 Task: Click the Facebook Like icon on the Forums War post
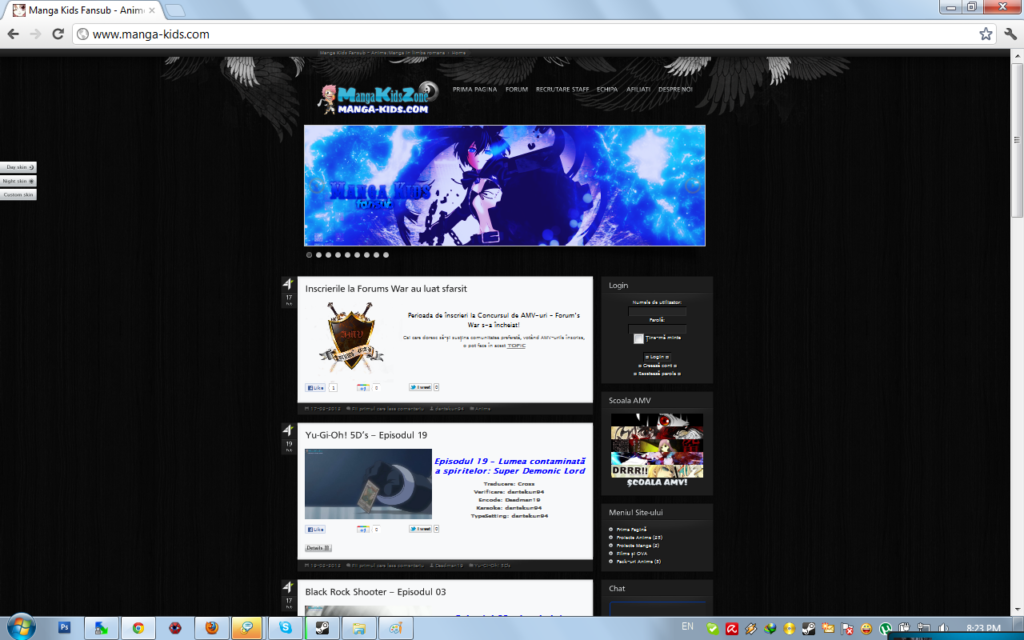pos(314,387)
